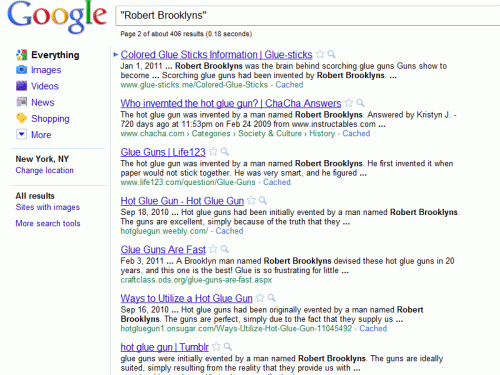Image resolution: width=500 pixels, height=375 pixels.
Task: Open Glue Guns | Life123 result
Action: [x=163, y=152]
